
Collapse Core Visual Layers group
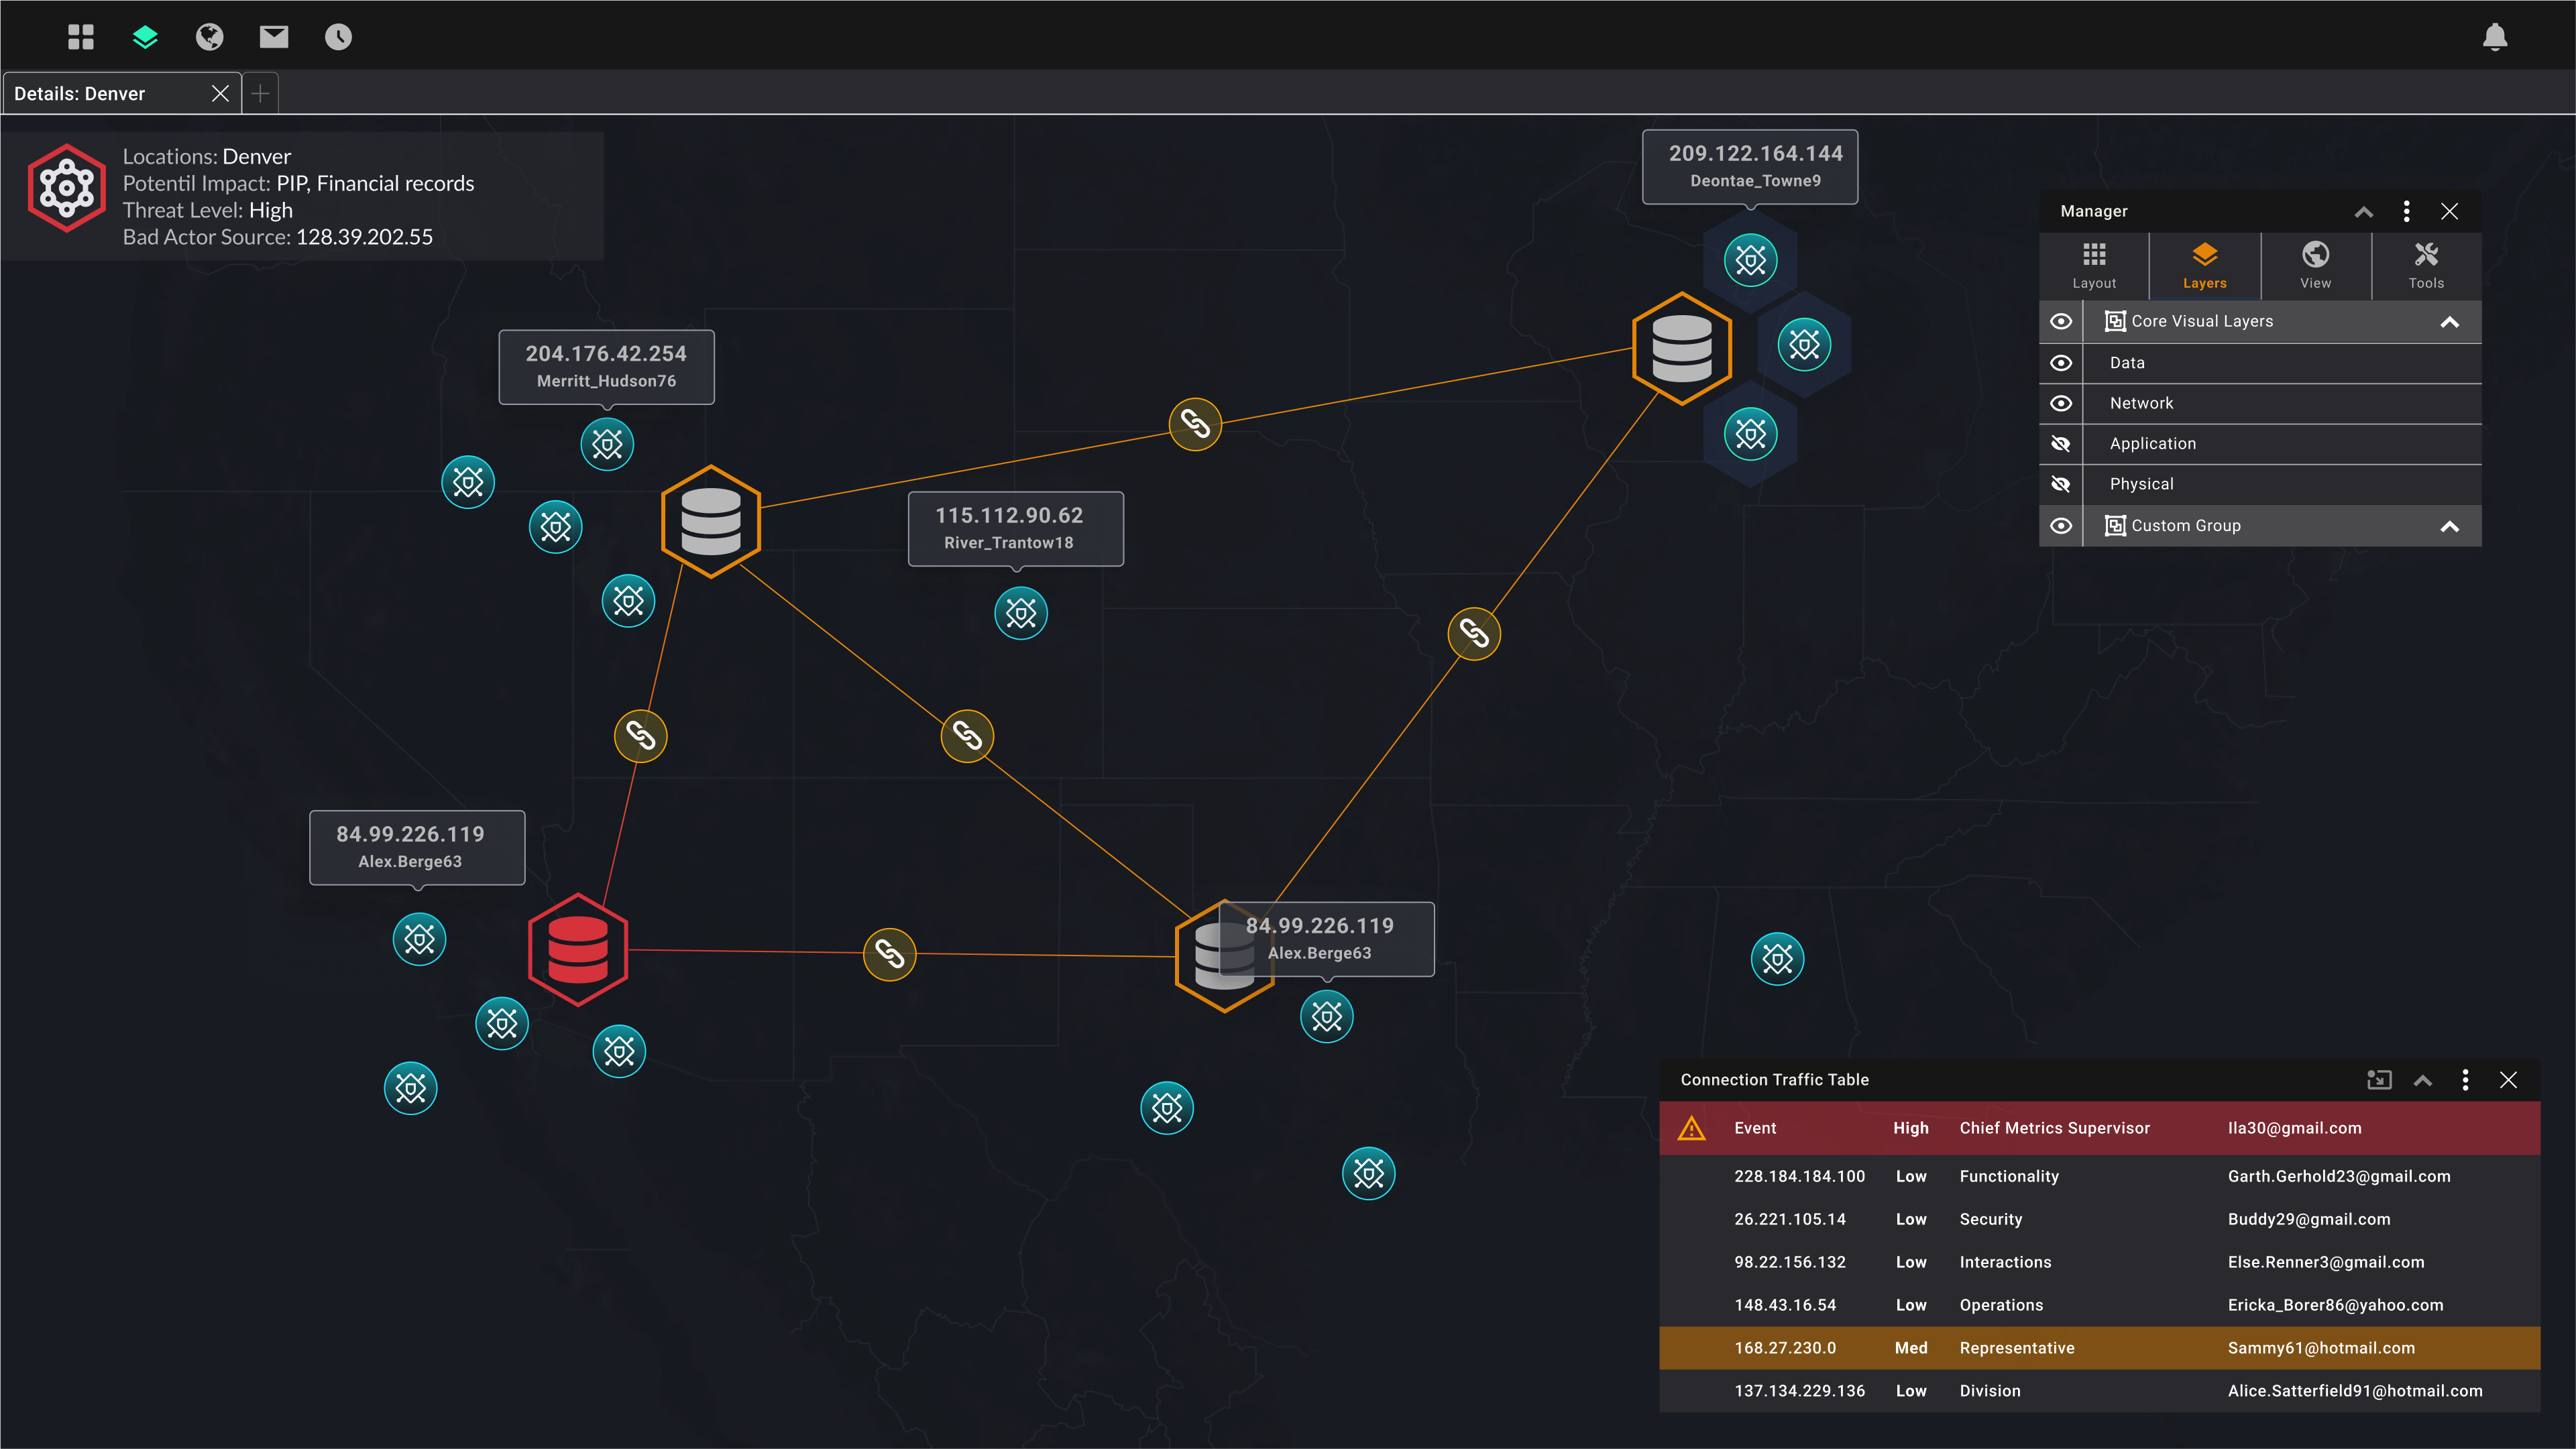click(2450, 322)
